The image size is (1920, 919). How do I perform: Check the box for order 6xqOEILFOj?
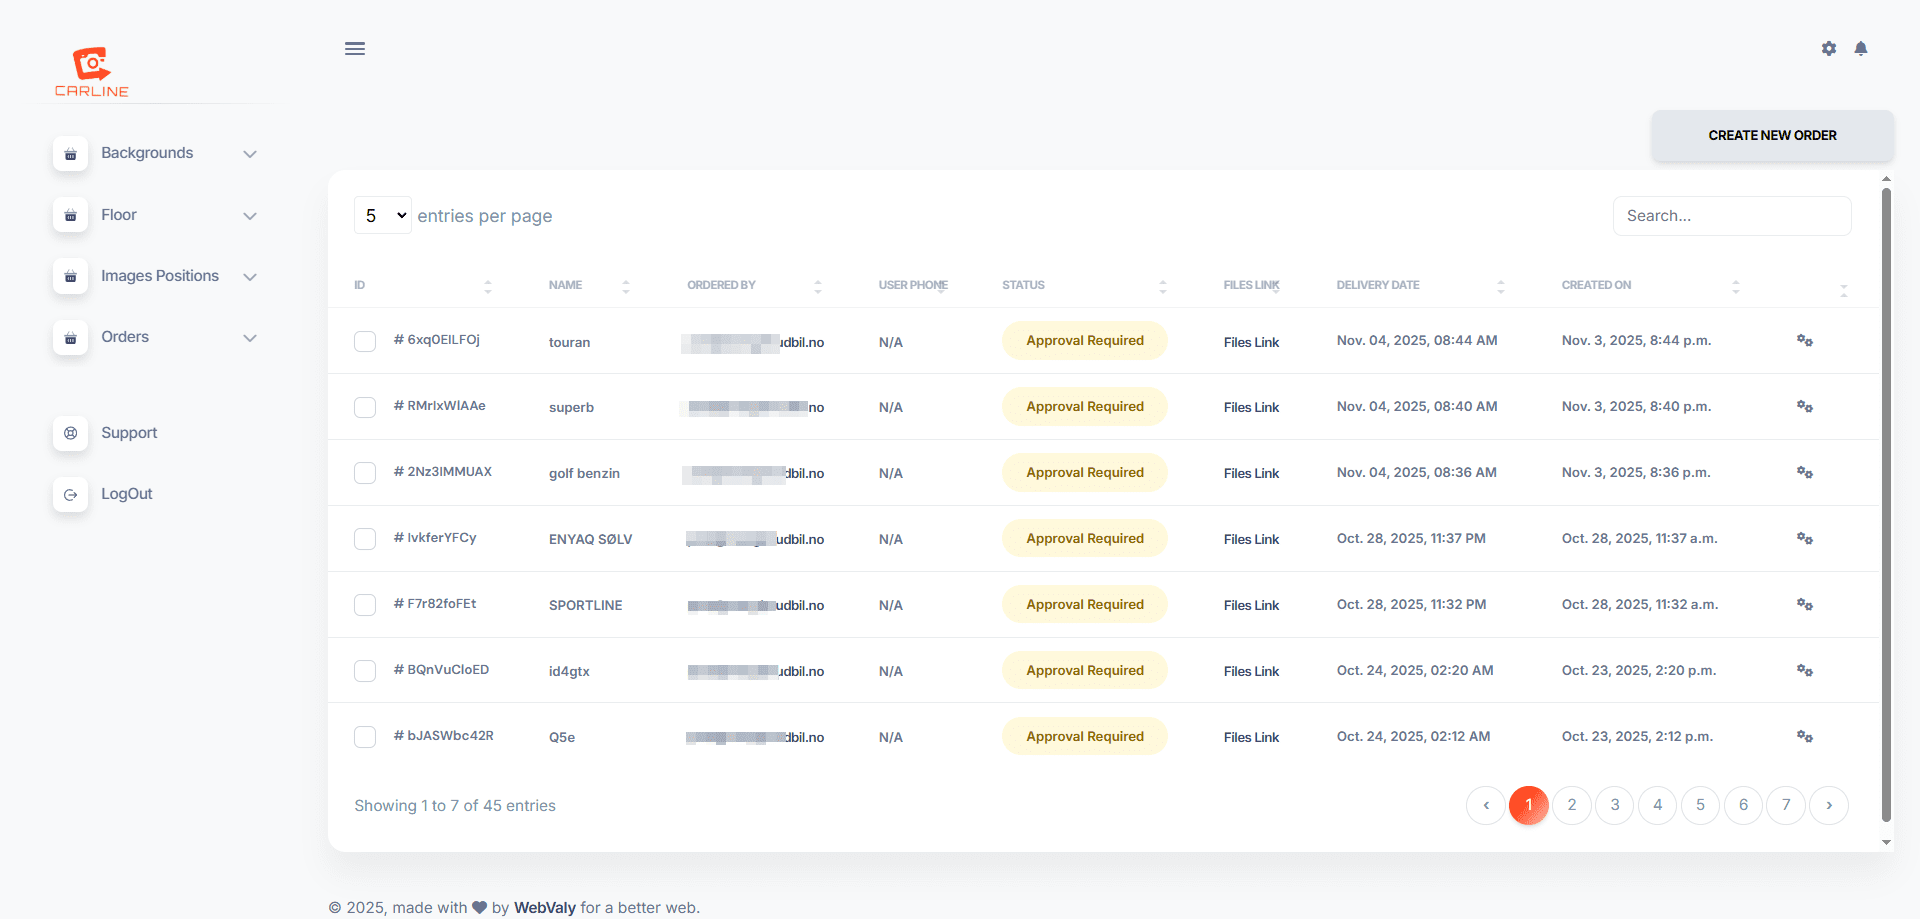pos(365,342)
